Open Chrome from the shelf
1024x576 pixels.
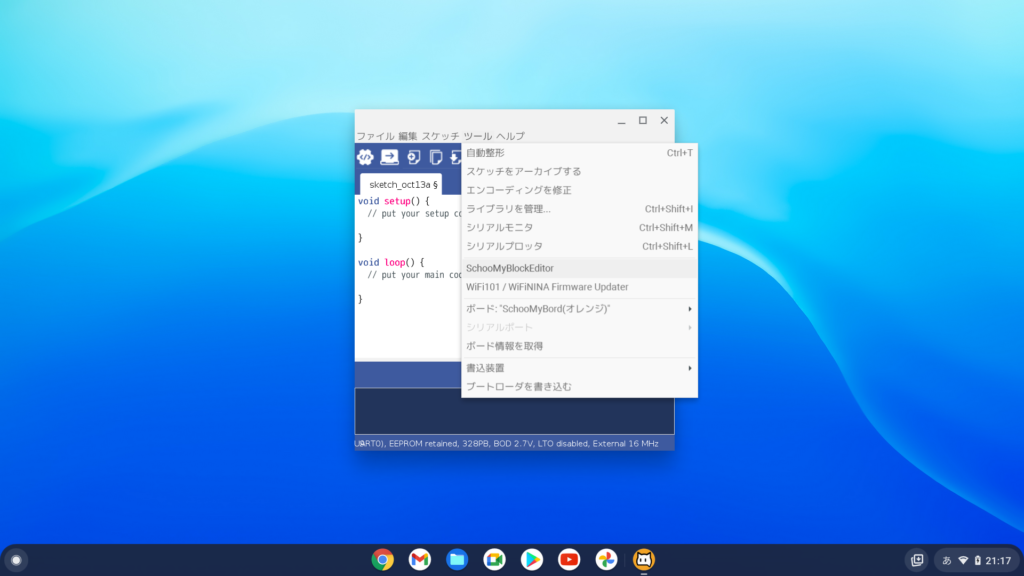(x=383, y=560)
